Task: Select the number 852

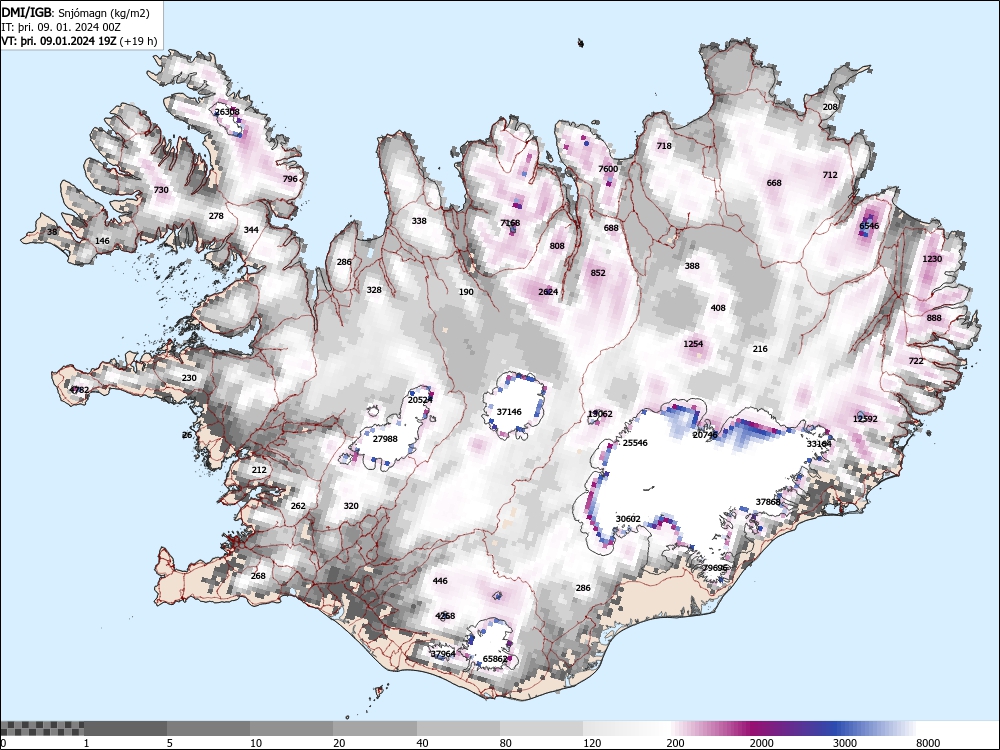Action: (598, 272)
